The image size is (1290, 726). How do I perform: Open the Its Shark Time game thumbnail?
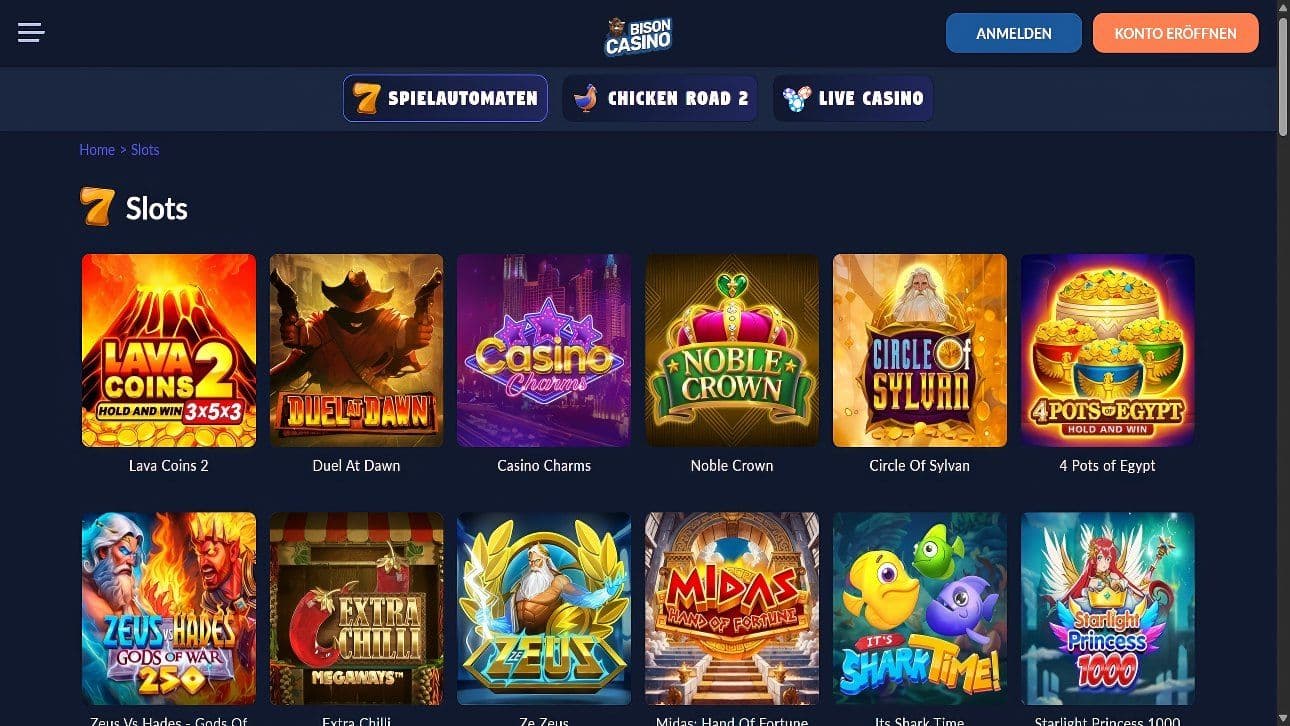[x=920, y=609]
